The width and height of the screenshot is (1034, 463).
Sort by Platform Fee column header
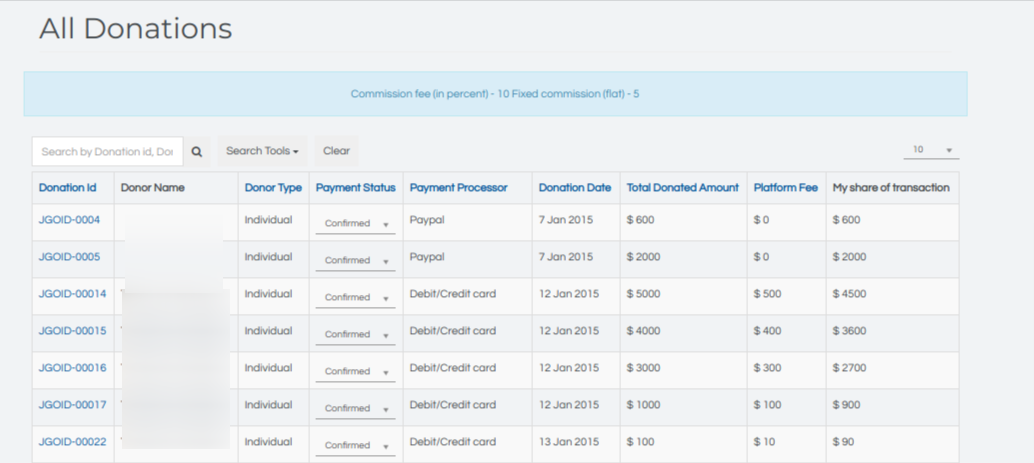785,188
